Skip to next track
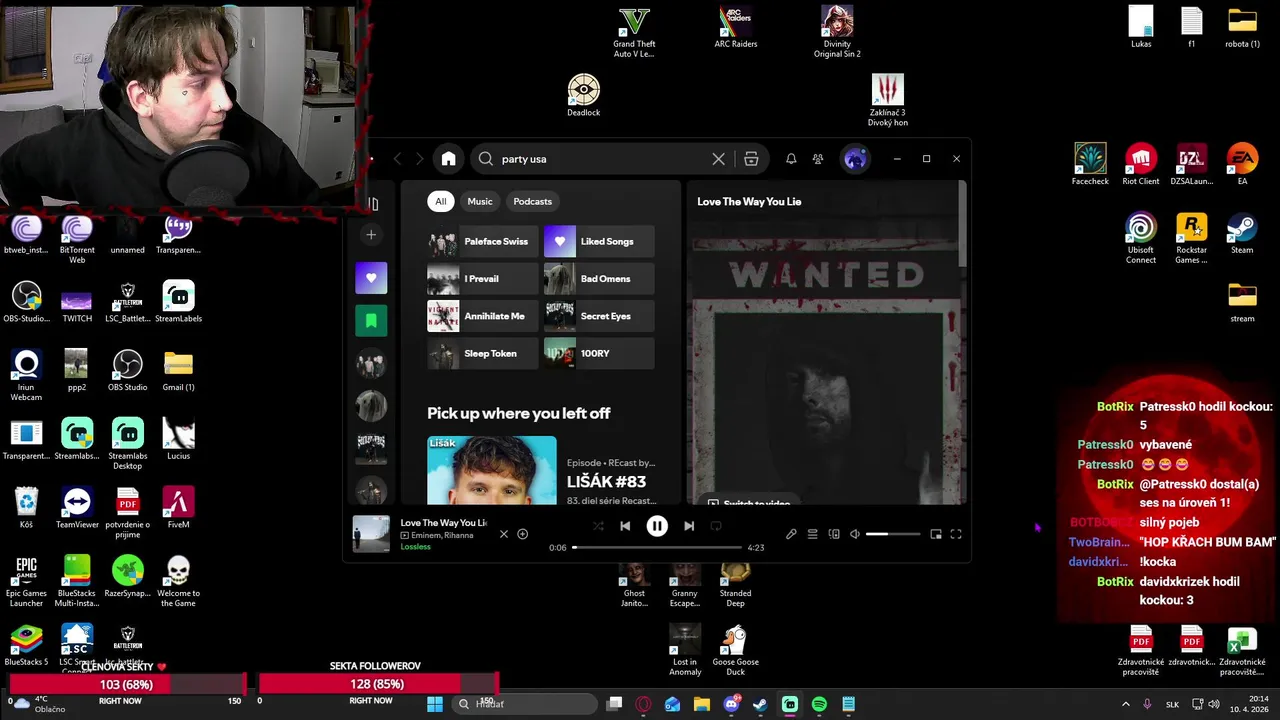The height and width of the screenshot is (720, 1280). point(689,526)
